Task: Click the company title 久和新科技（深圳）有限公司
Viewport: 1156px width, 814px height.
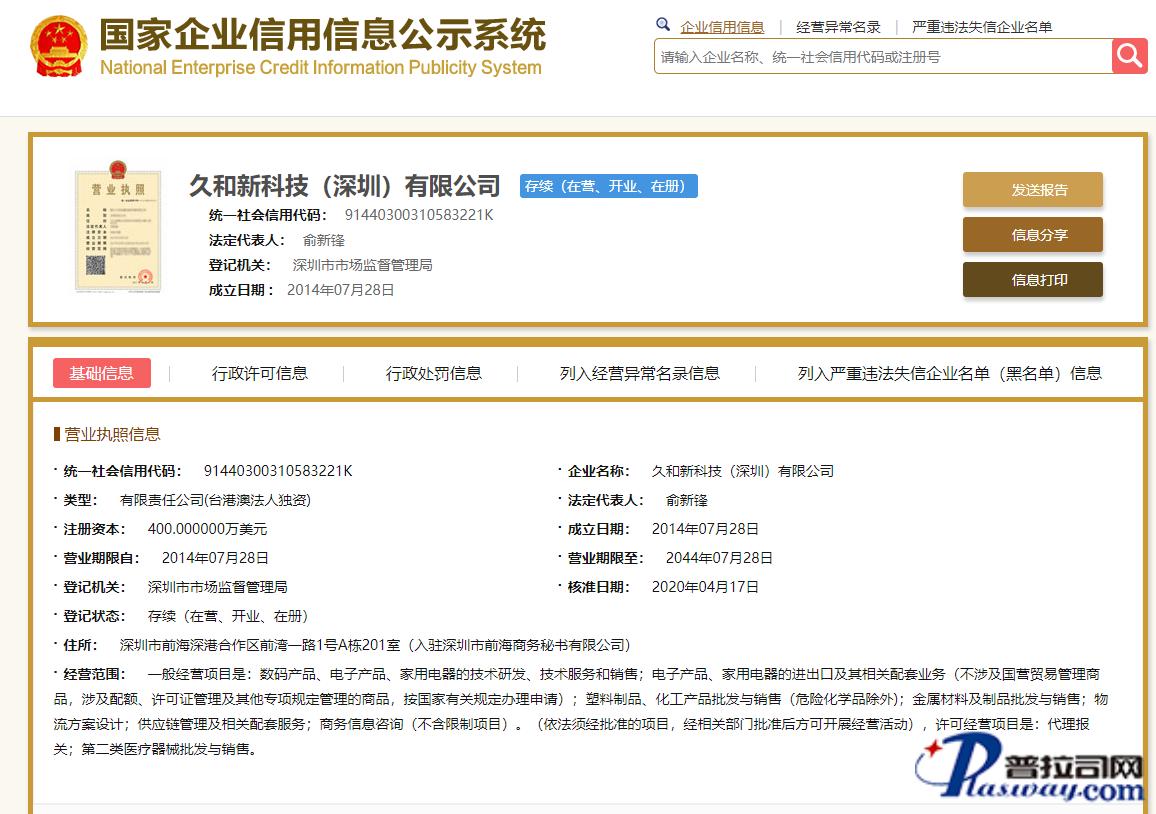Action: [344, 186]
